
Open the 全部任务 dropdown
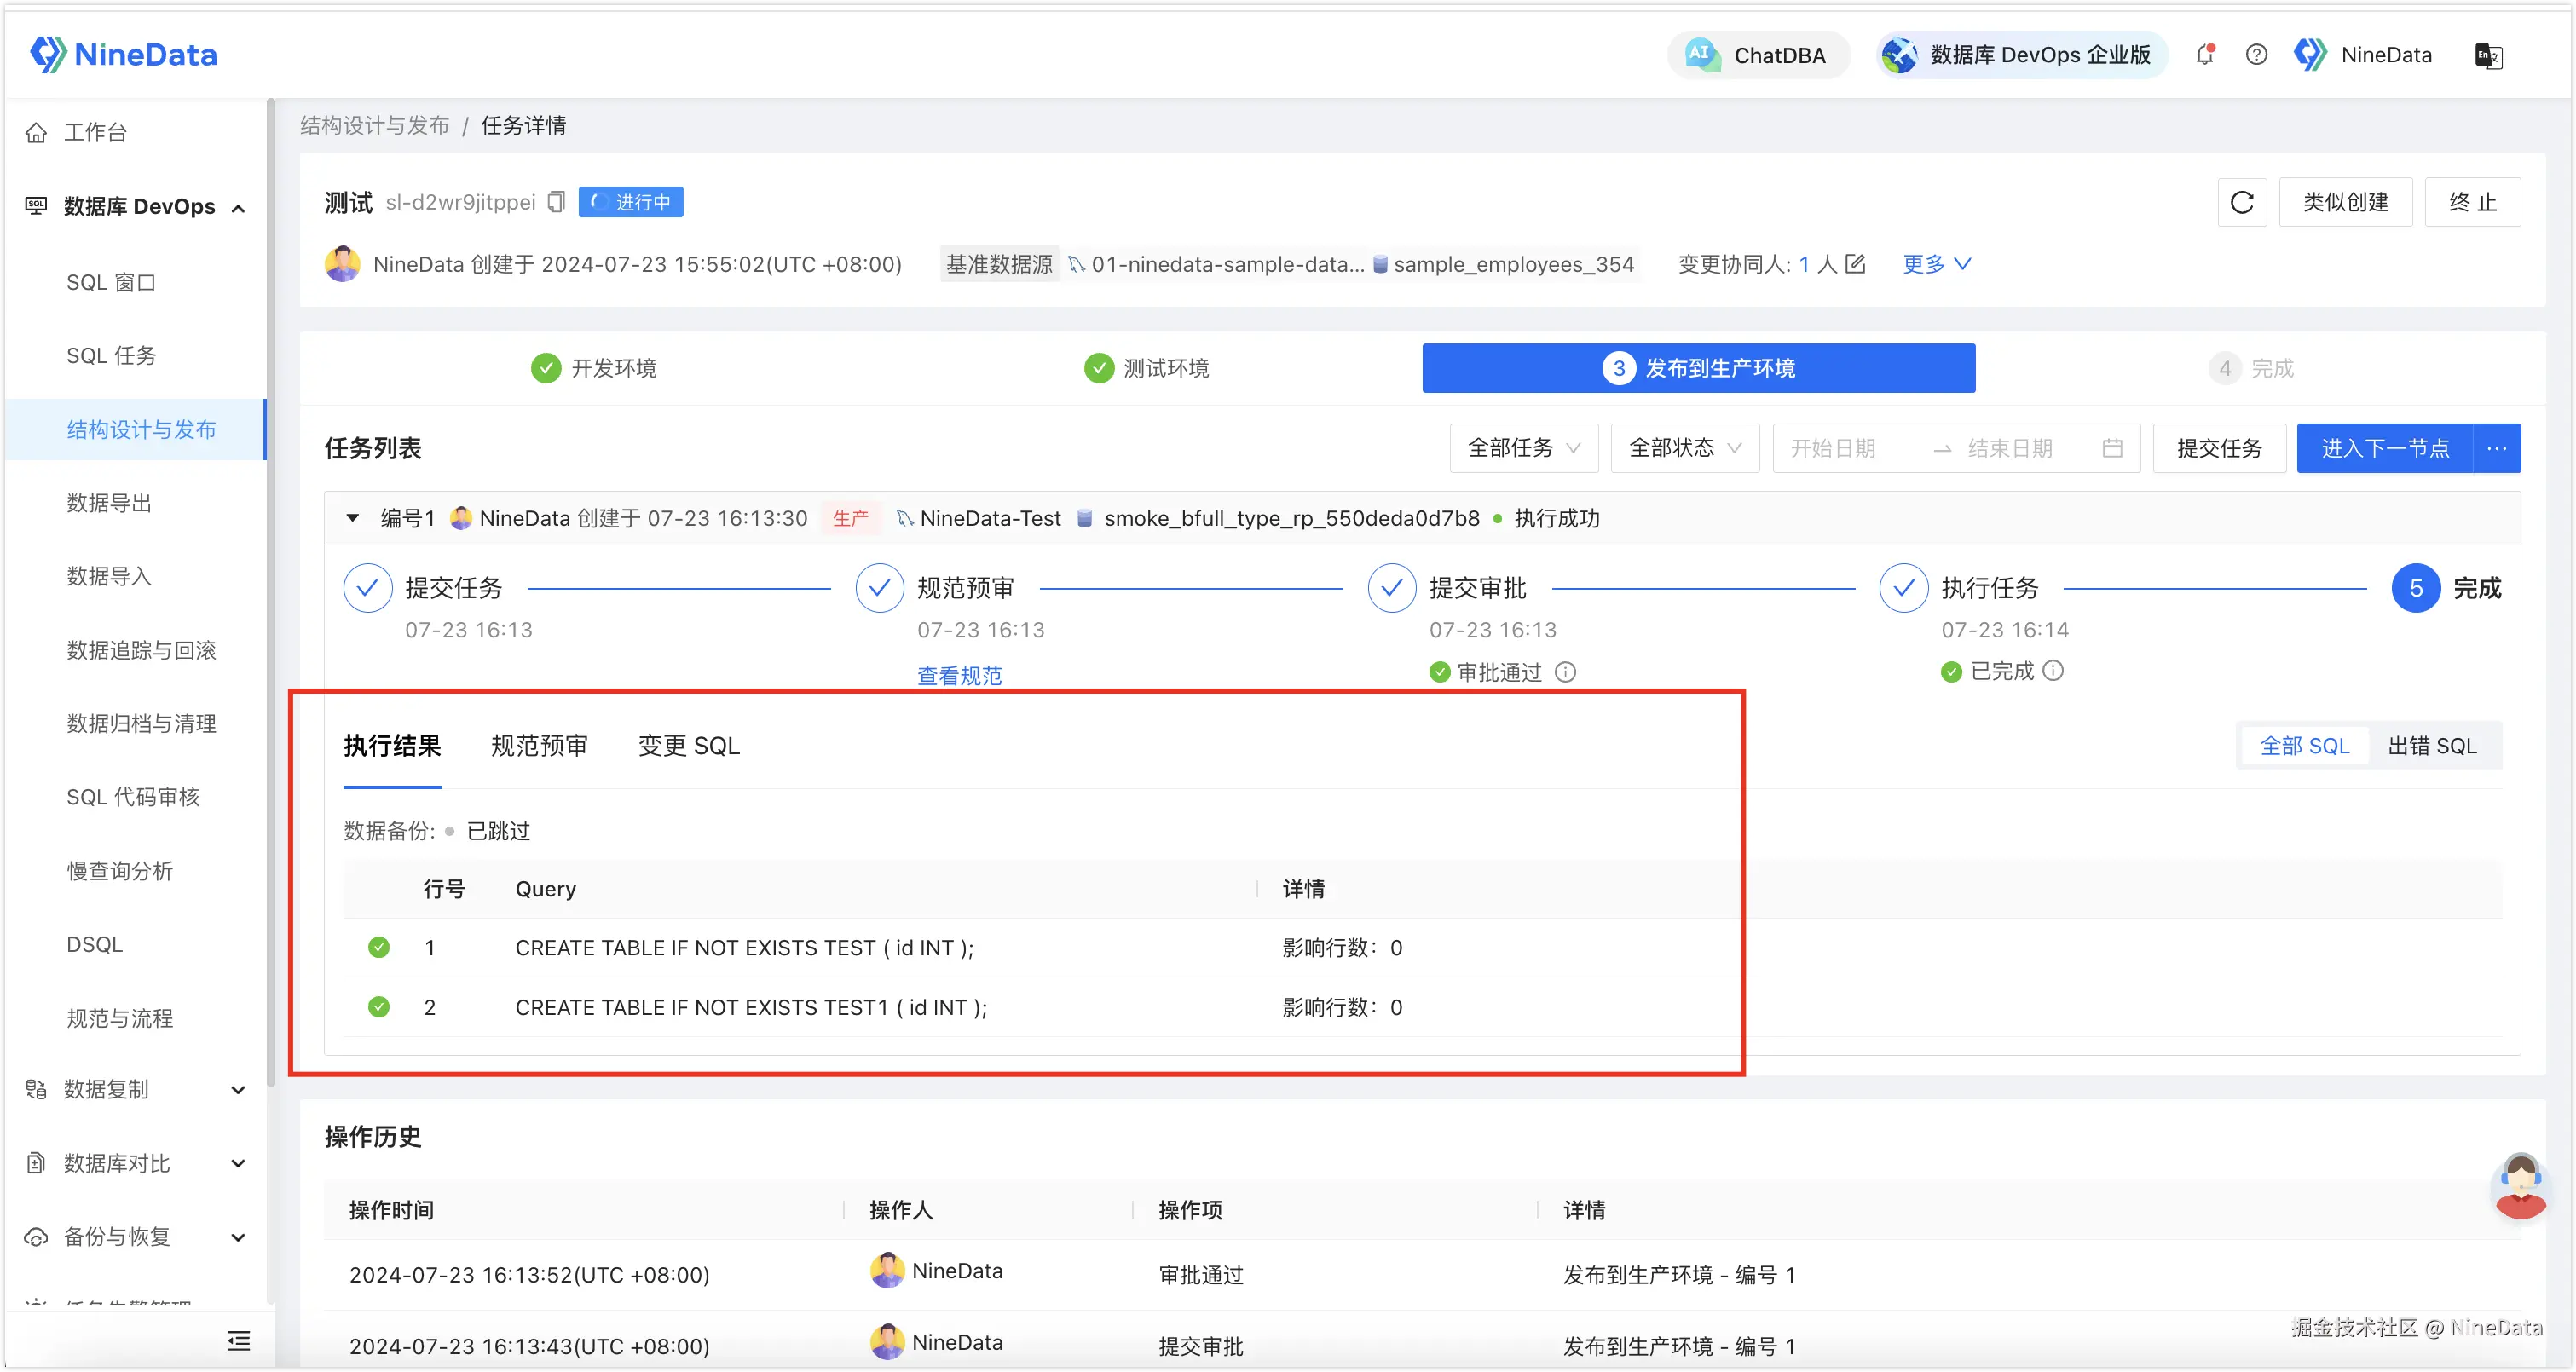pyautogui.click(x=1523, y=448)
